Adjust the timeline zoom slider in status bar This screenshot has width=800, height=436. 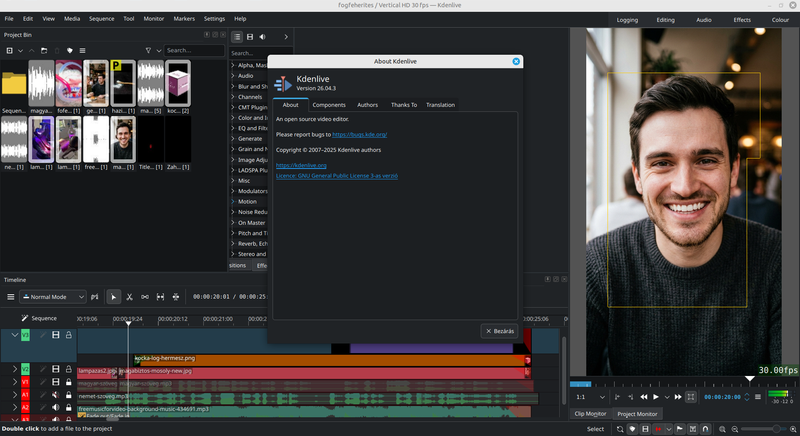click(764, 429)
